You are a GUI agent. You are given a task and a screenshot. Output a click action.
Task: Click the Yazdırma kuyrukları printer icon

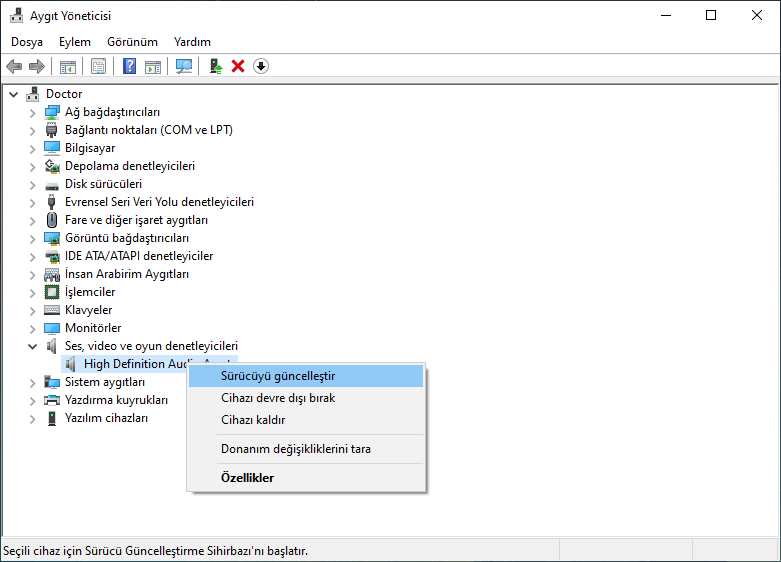[52, 400]
